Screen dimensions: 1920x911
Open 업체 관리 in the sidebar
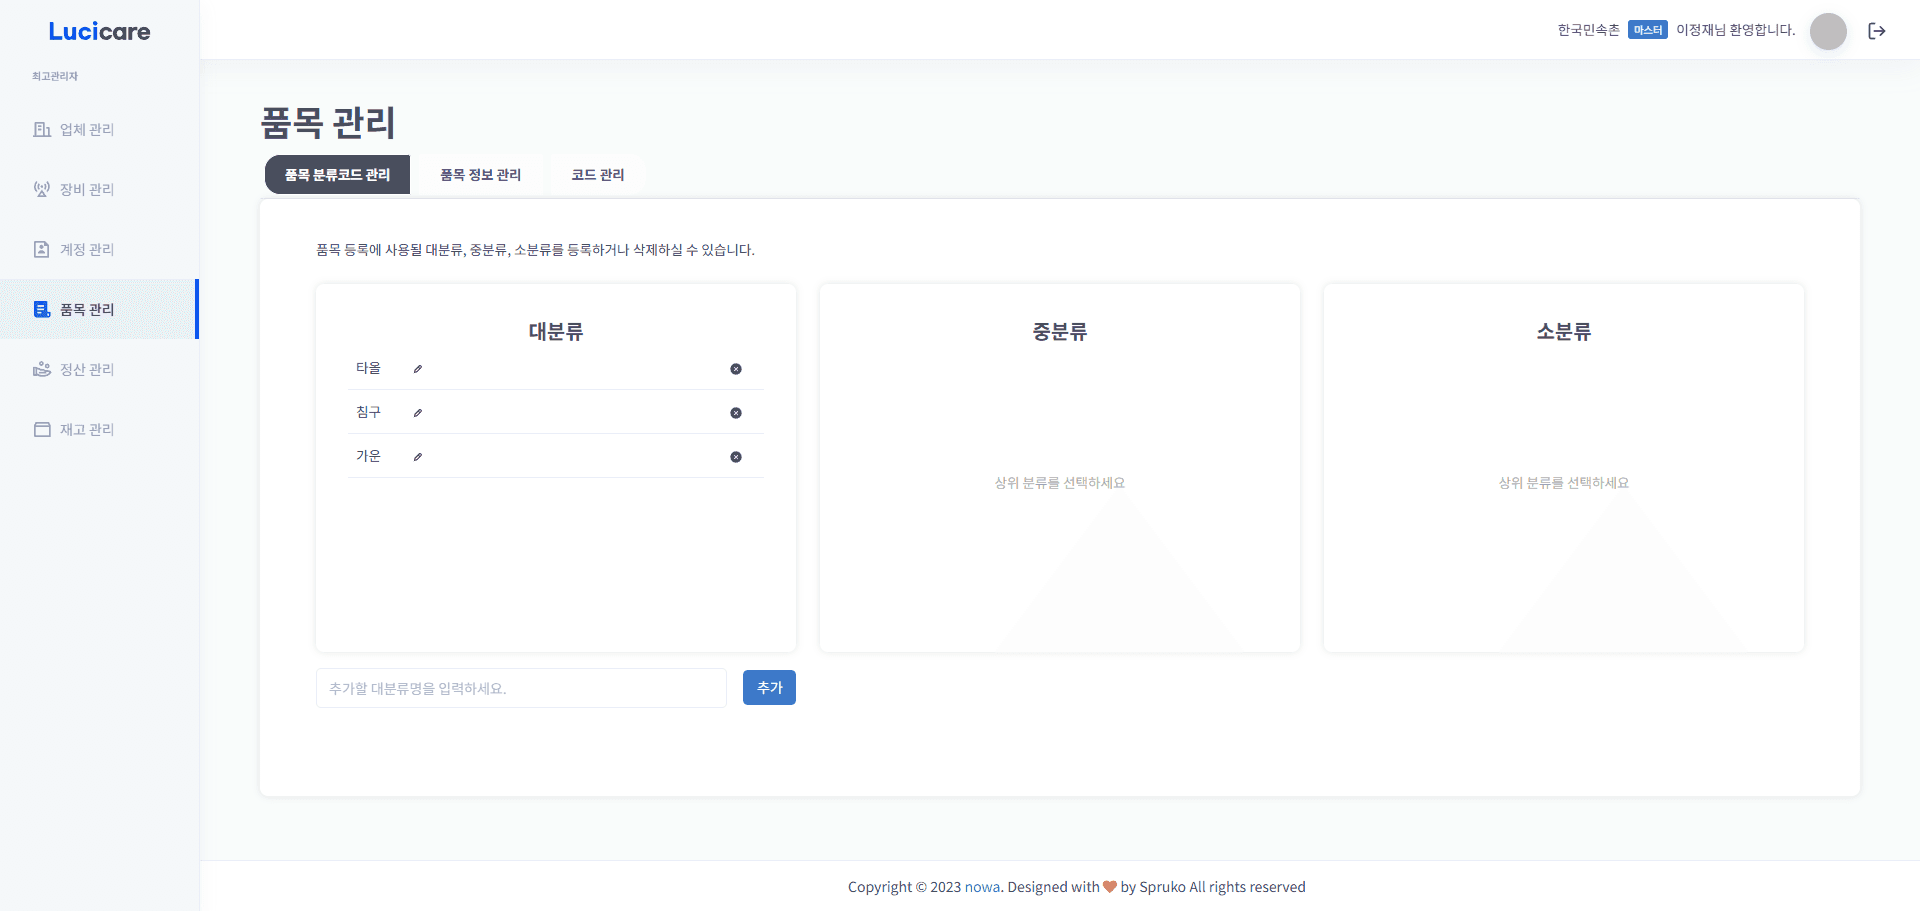87,130
